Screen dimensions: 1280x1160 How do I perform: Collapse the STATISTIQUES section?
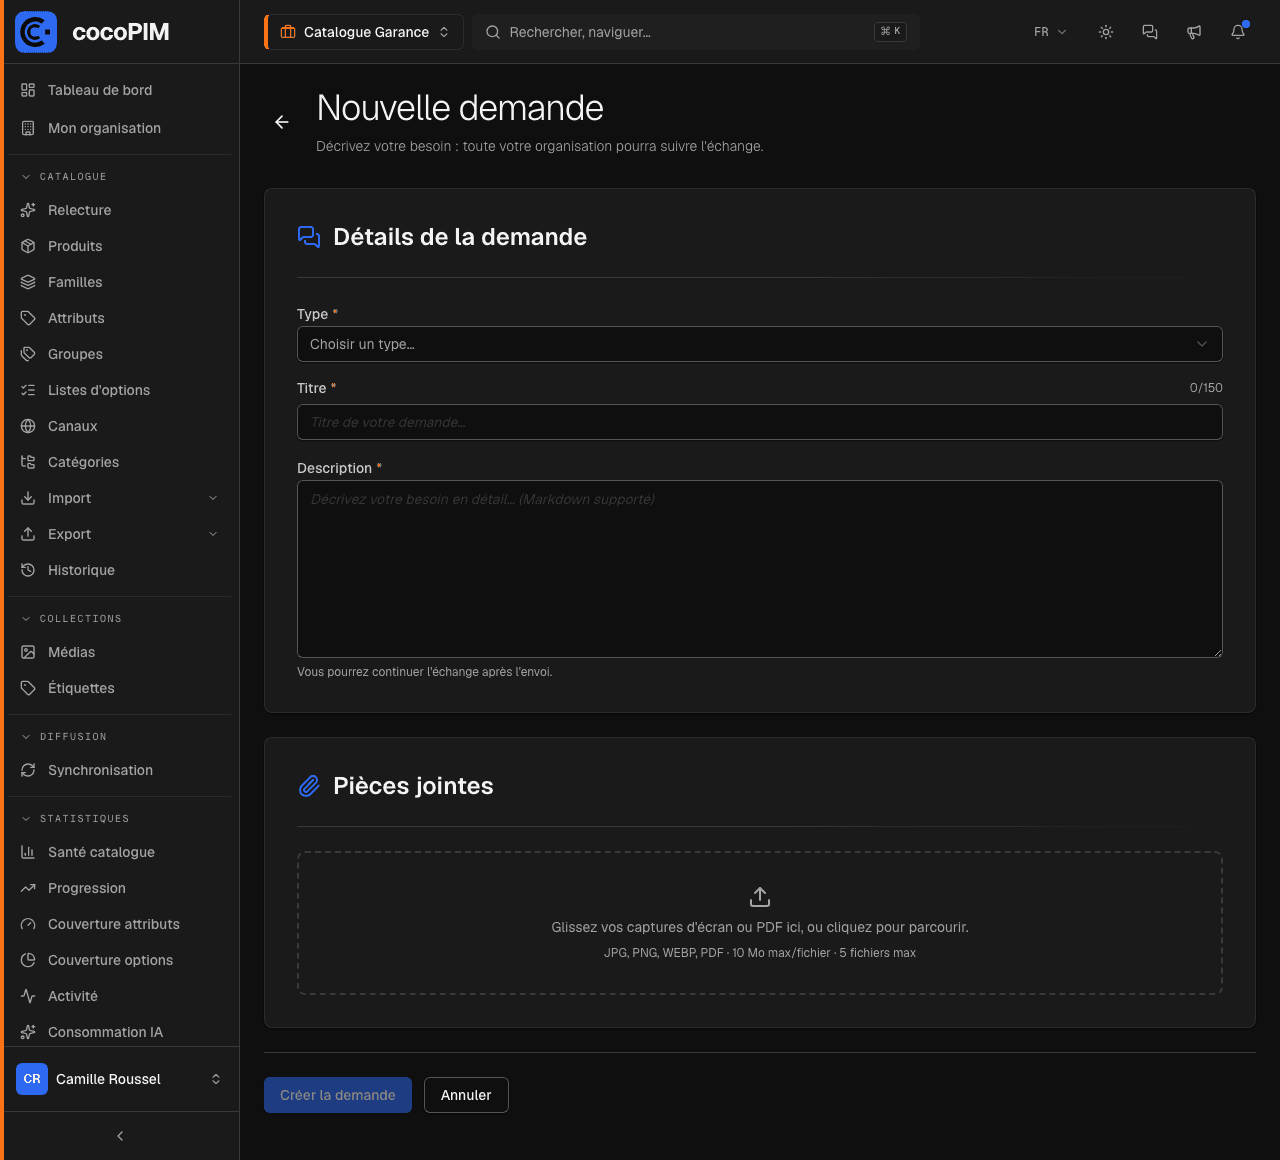point(75,818)
